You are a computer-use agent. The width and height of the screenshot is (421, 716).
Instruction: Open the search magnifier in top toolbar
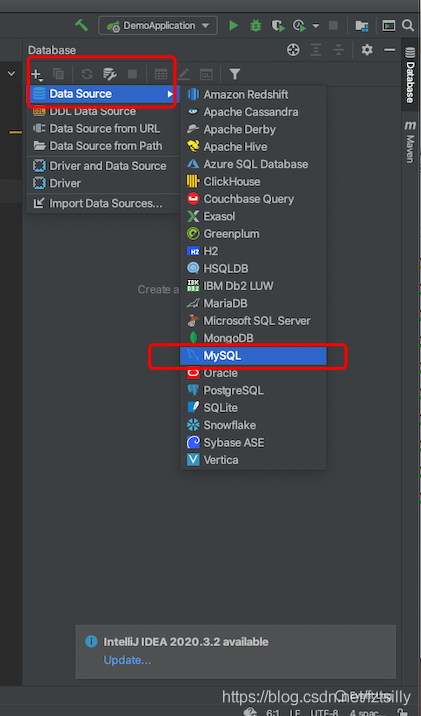point(408,25)
